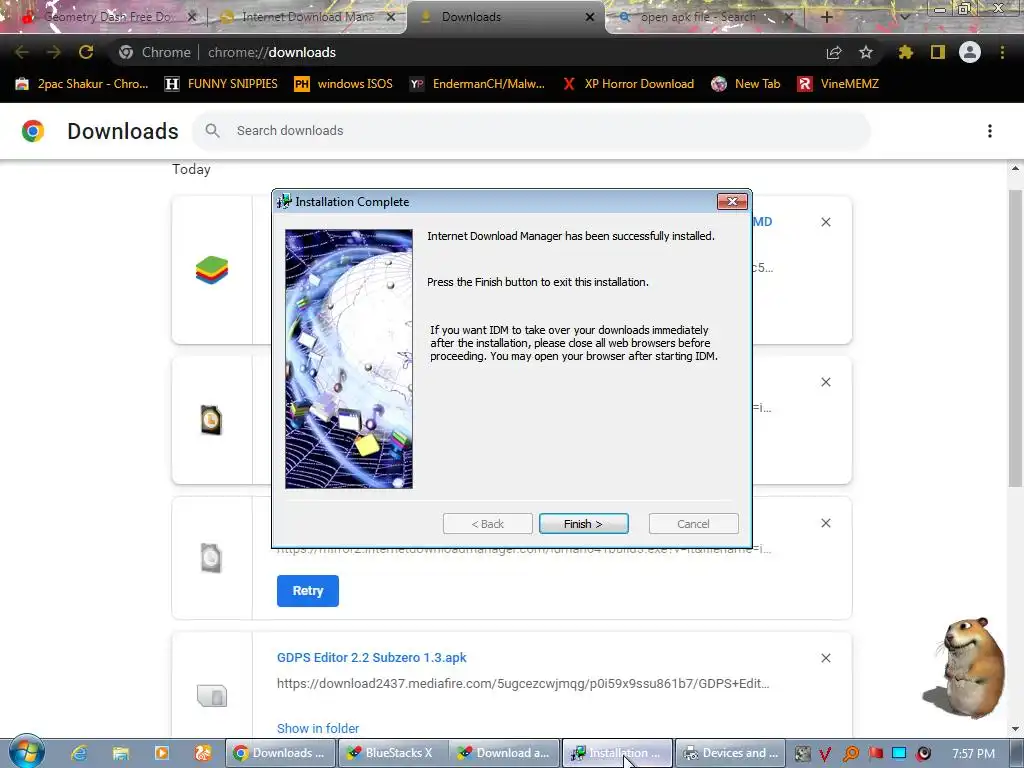
Task: Click Cancel in the Installation Complete dialog
Action: click(693, 524)
